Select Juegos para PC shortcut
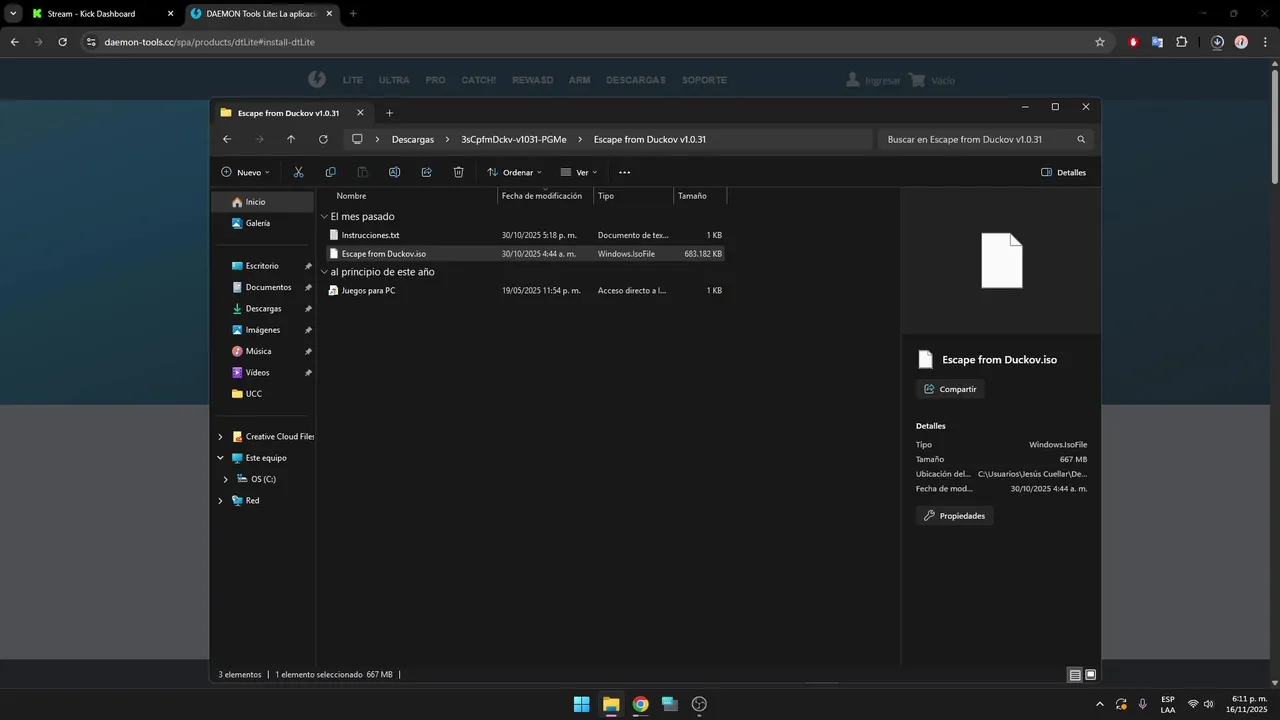Image resolution: width=1280 pixels, height=720 pixels. click(x=526, y=290)
